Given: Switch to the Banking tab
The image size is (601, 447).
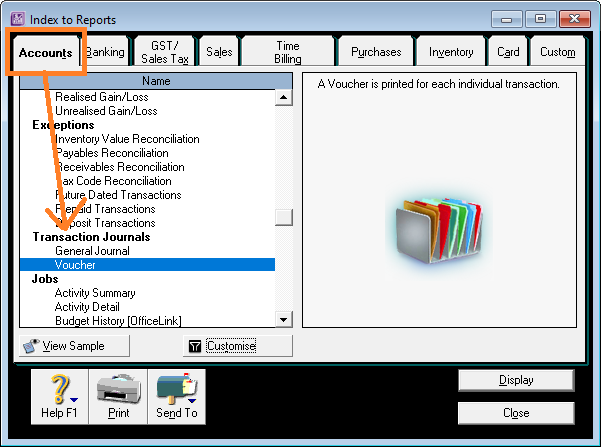Looking at the screenshot, I should (x=105, y=52).
